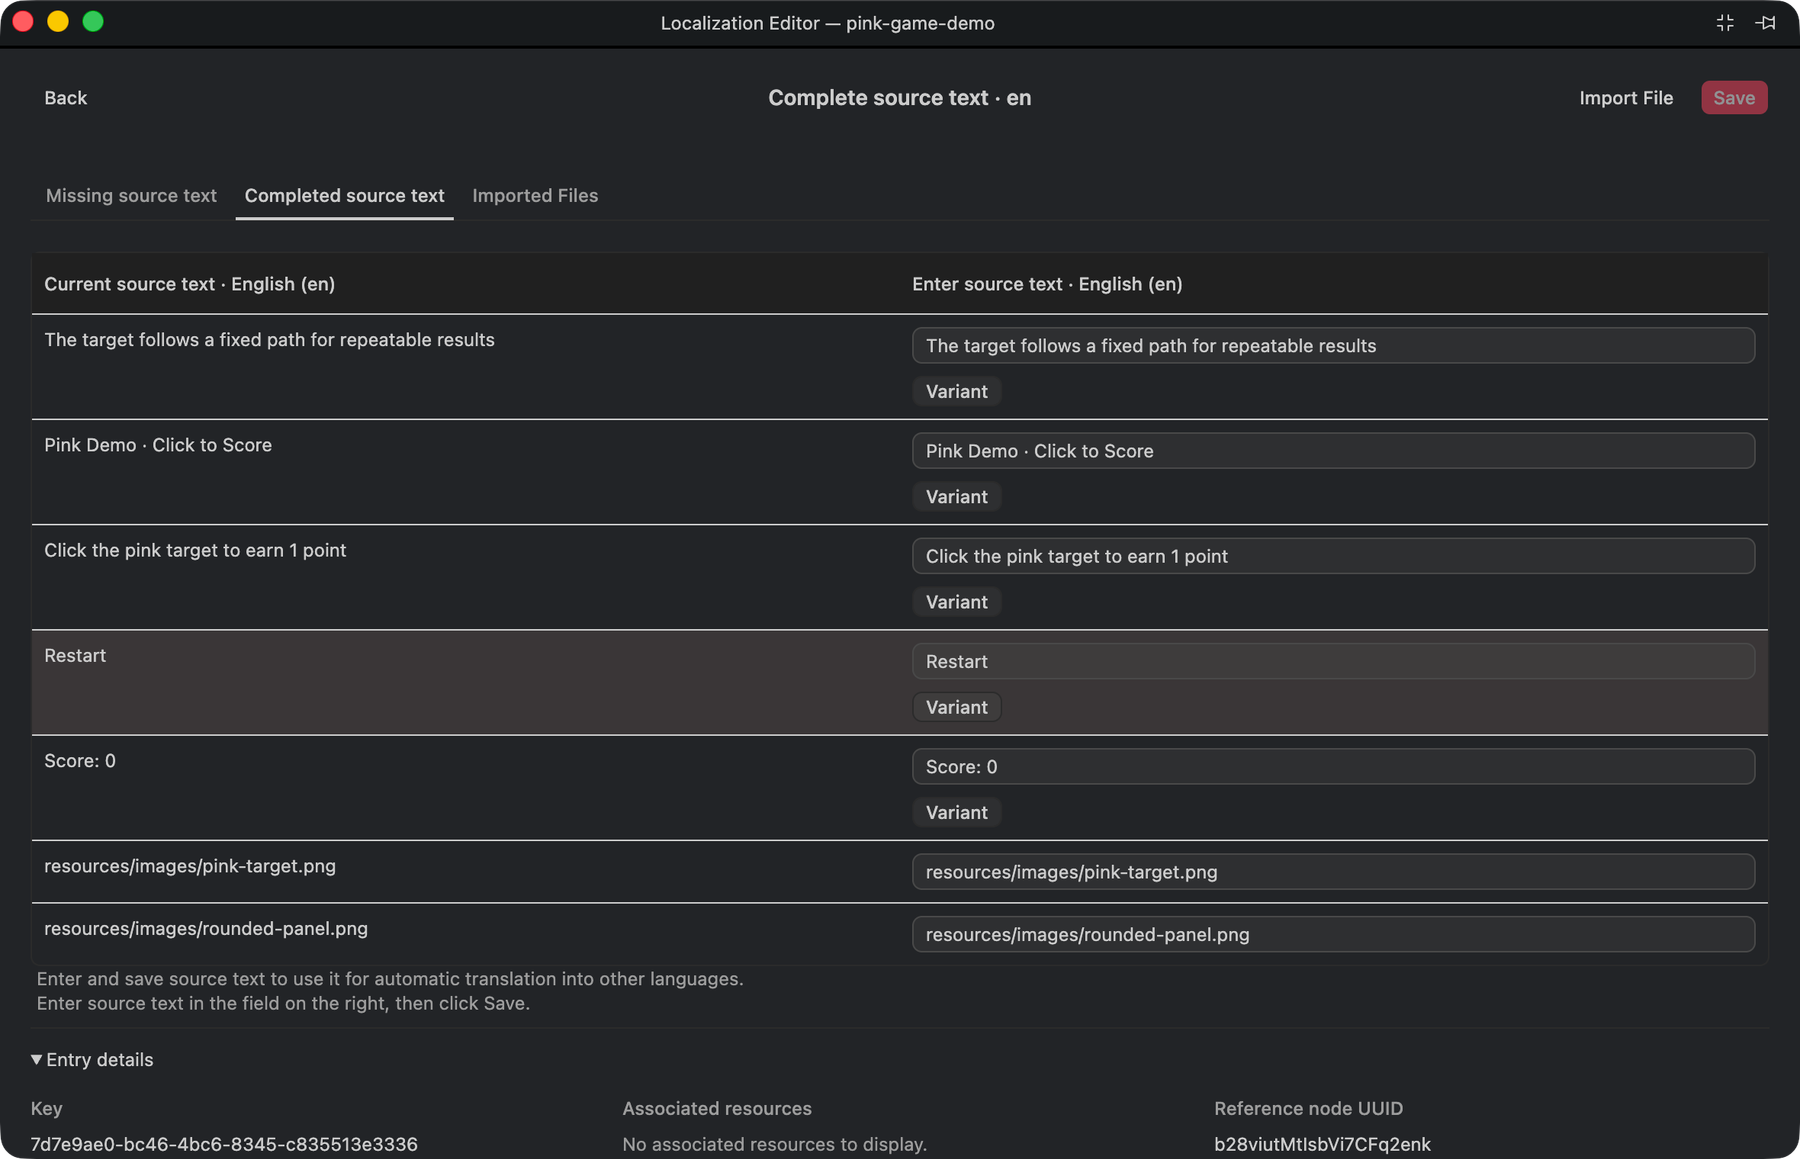The image size is (1800, 1159).
Task: Open the Imported Files tab
Action: click(535, 196)
